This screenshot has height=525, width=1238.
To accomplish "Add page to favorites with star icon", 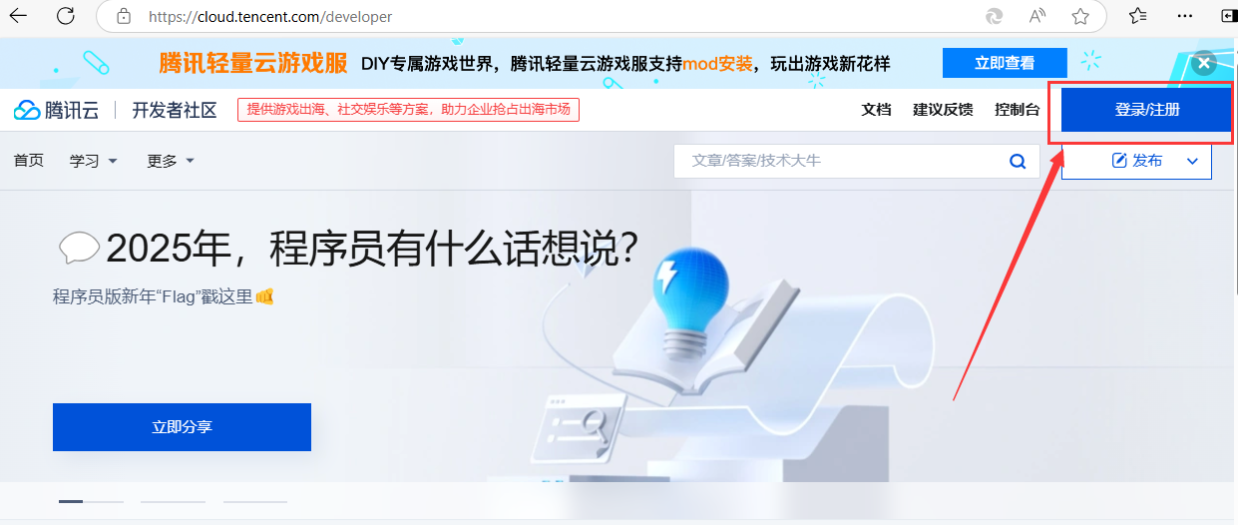I will coord(1080,16).
